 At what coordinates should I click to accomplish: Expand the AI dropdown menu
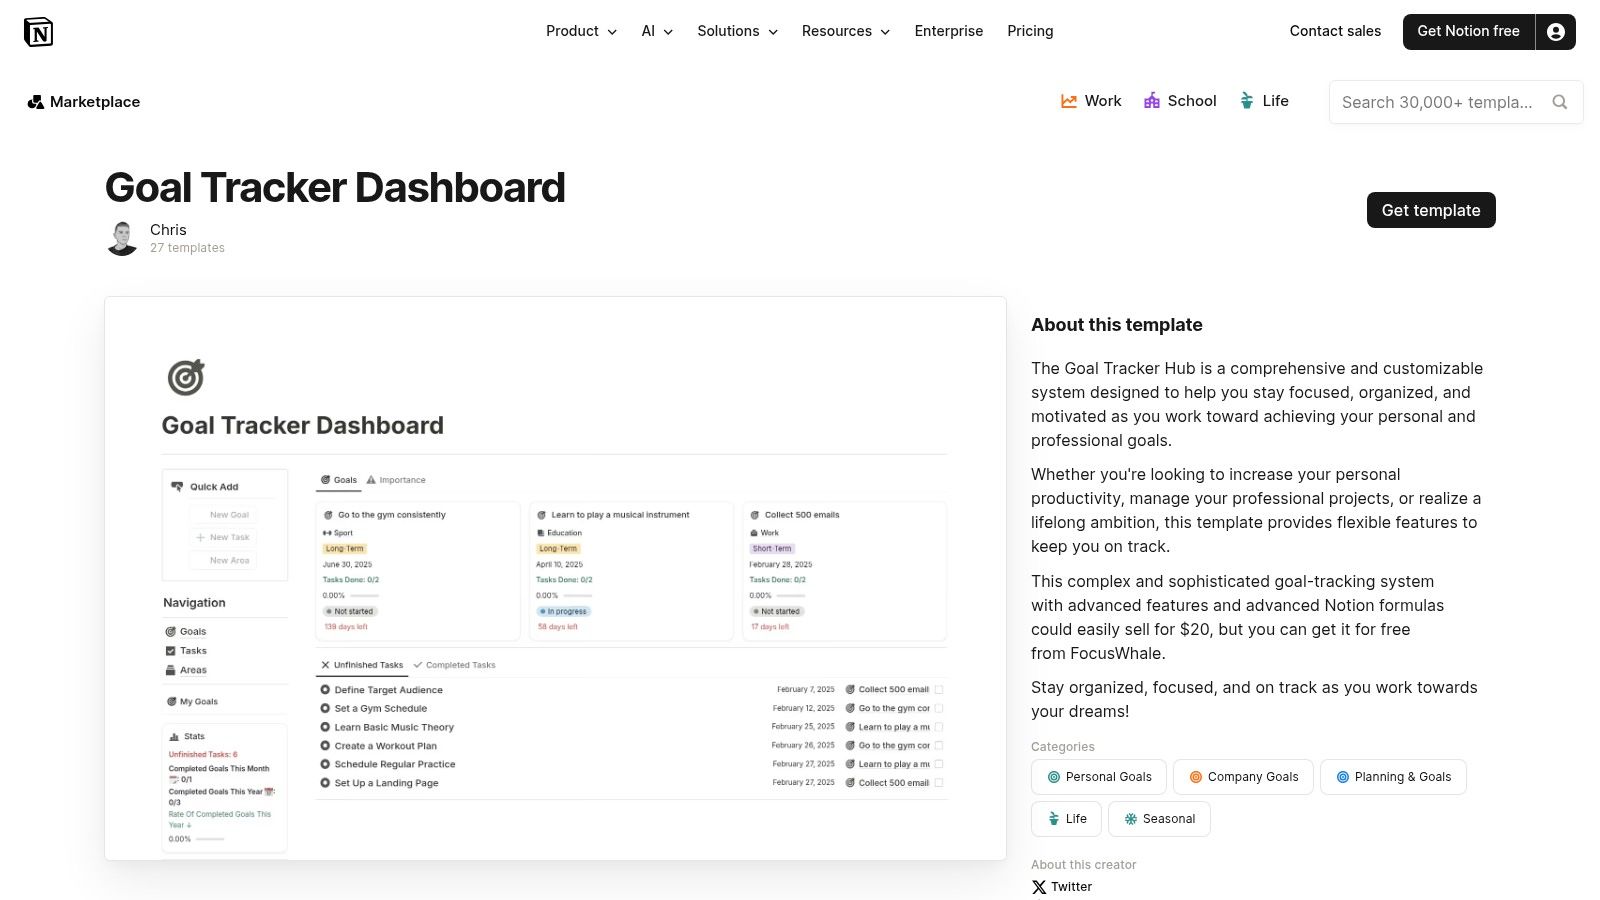coord(657,31)
